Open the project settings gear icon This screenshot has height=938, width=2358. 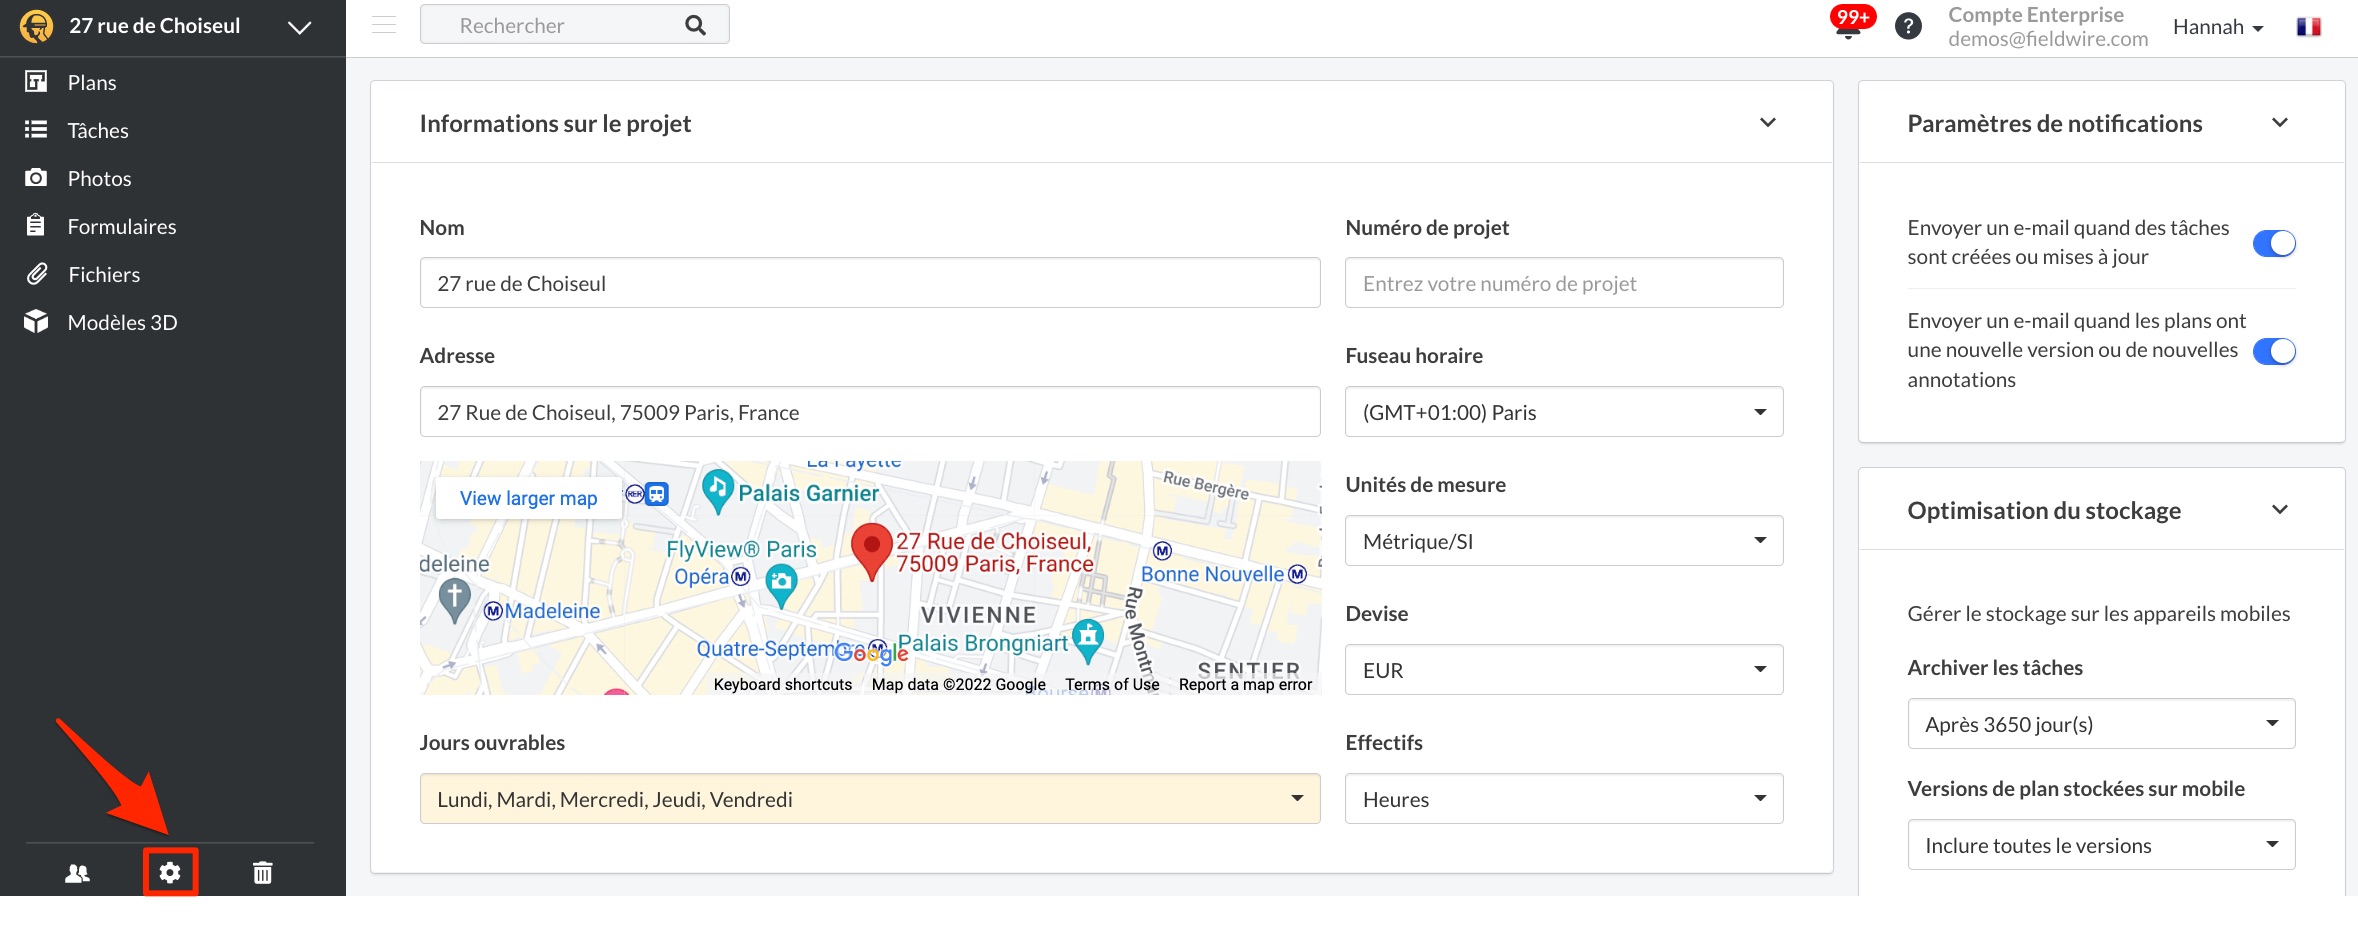(x=170, y=872)
